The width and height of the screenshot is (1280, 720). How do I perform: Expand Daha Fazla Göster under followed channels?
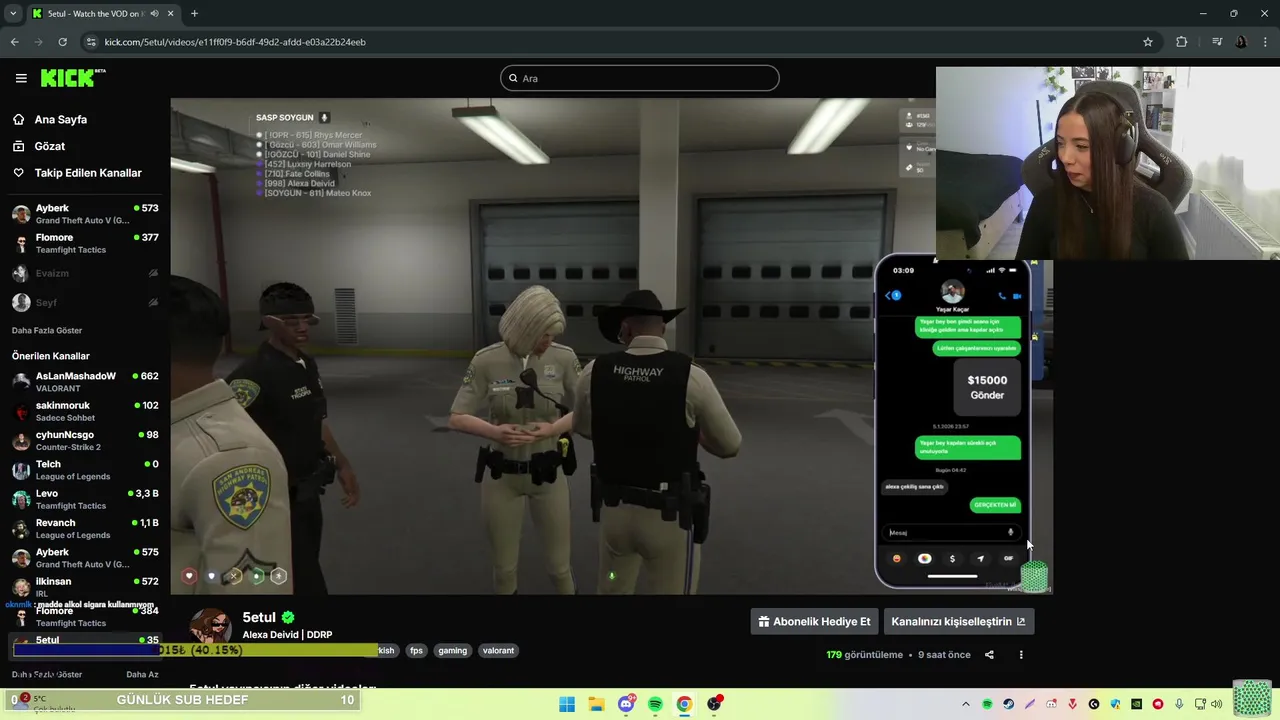coord(47,330)
